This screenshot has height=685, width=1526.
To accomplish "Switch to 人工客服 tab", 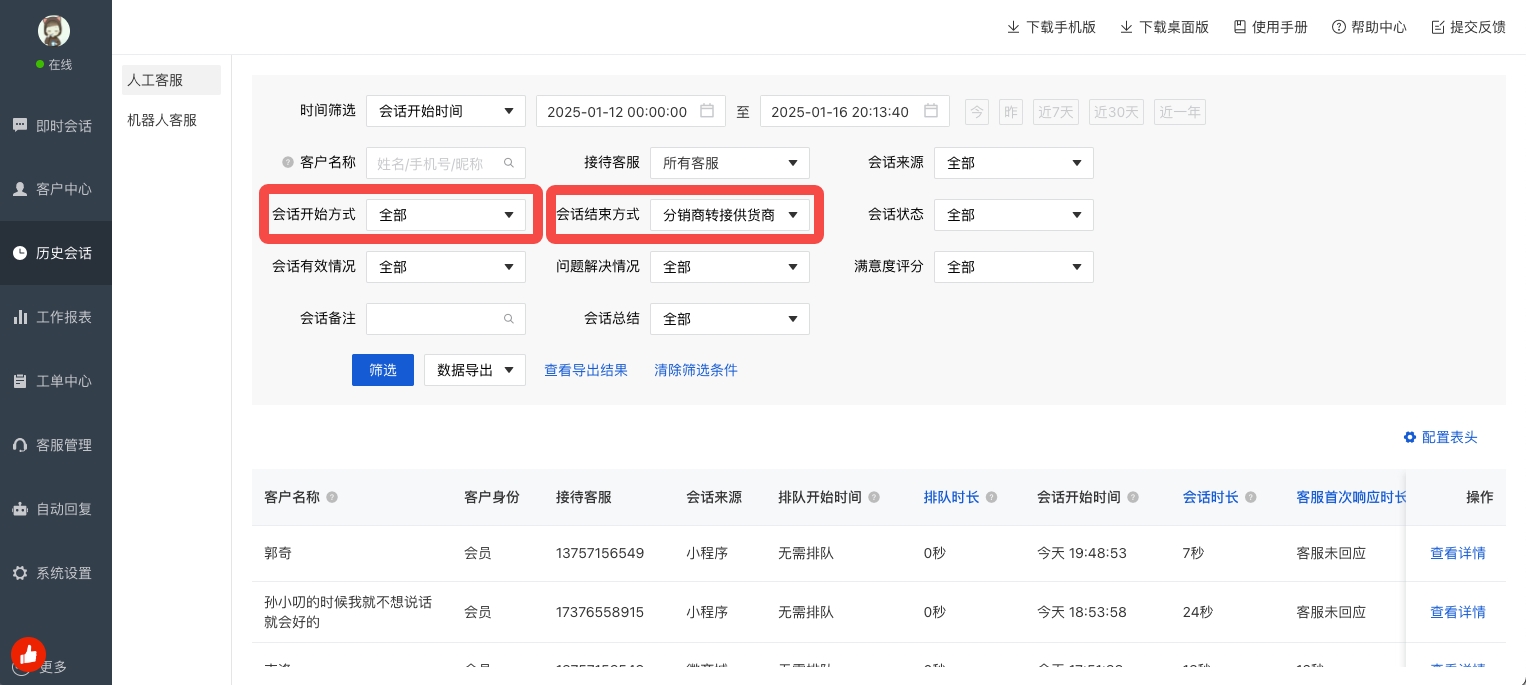I will 171,80.
